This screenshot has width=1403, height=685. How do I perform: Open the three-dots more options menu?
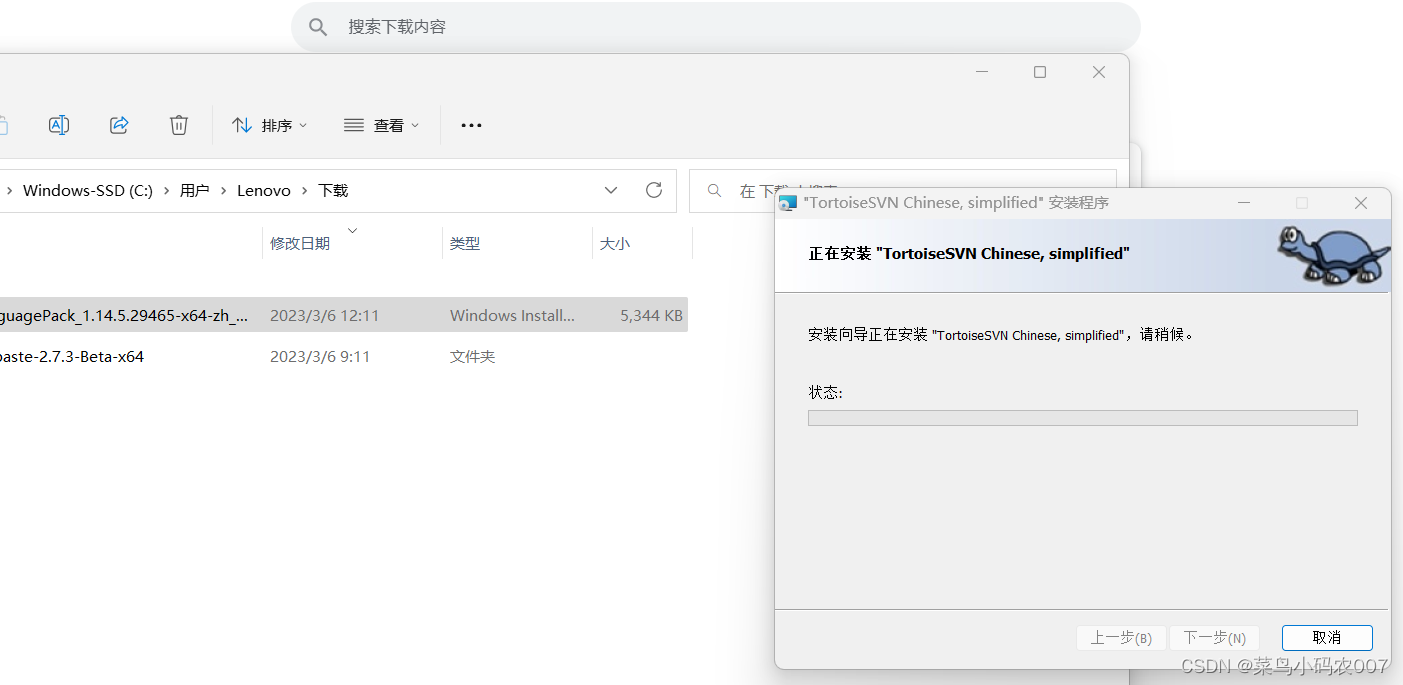(x=471, y=125)
